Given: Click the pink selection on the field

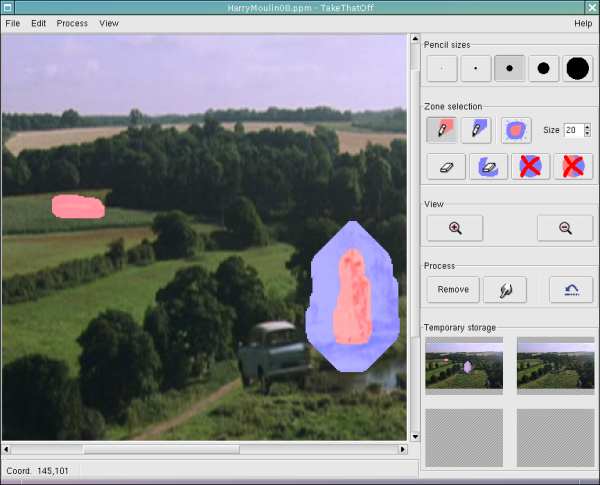Looking at the screenshot, I should coord(78,207).
